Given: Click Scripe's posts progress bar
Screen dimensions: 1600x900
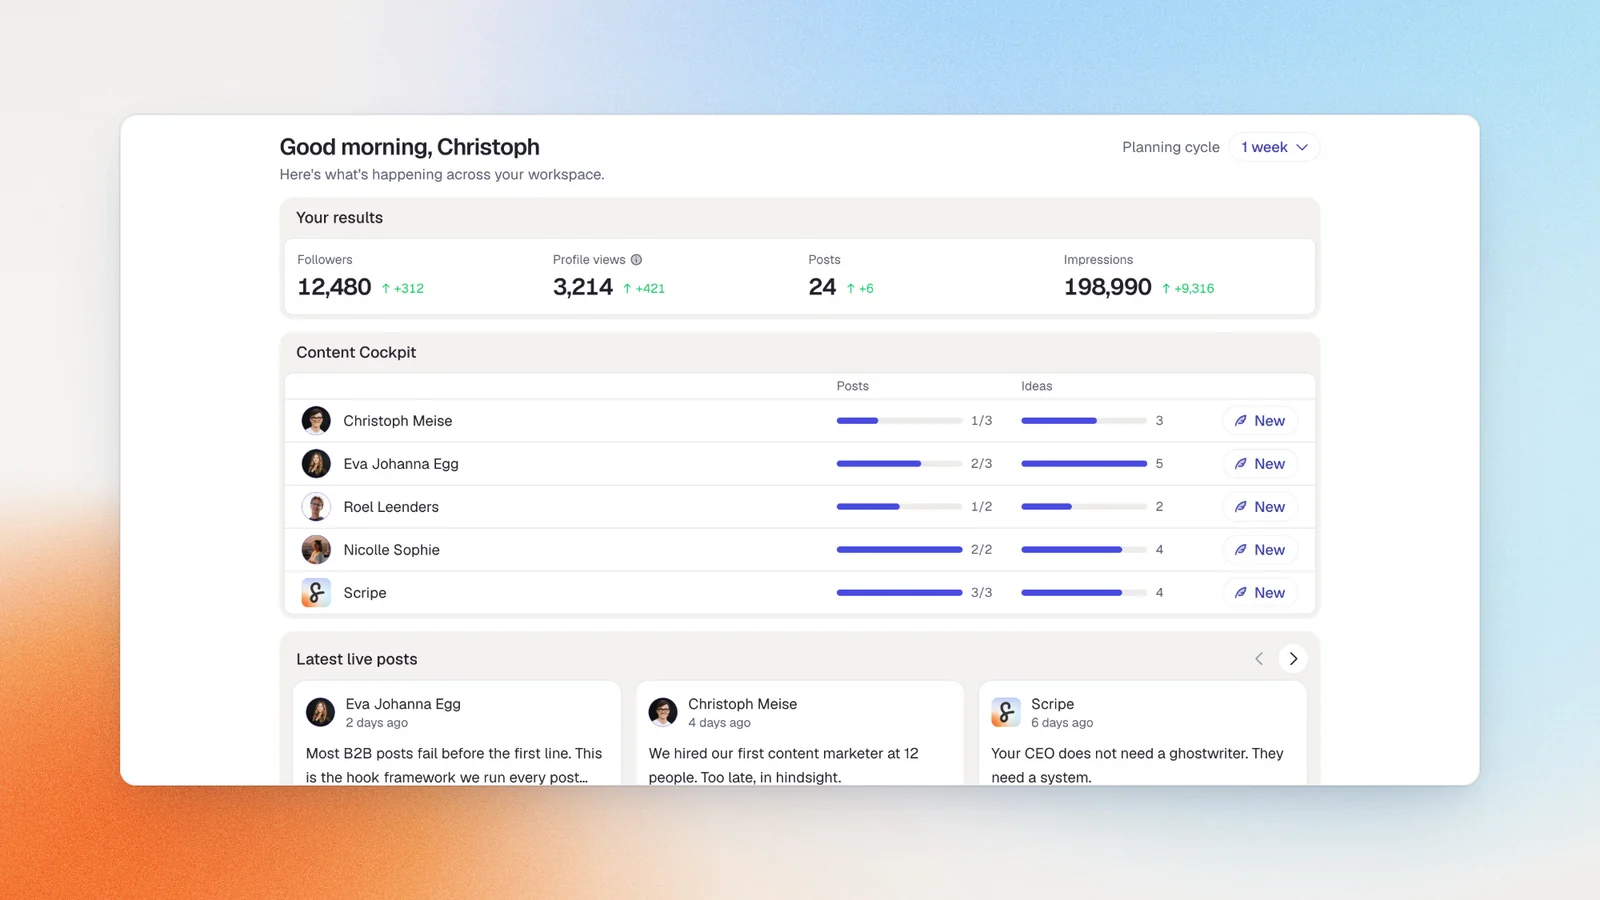Looking at the screenshot, I should [x=899, y=593].
